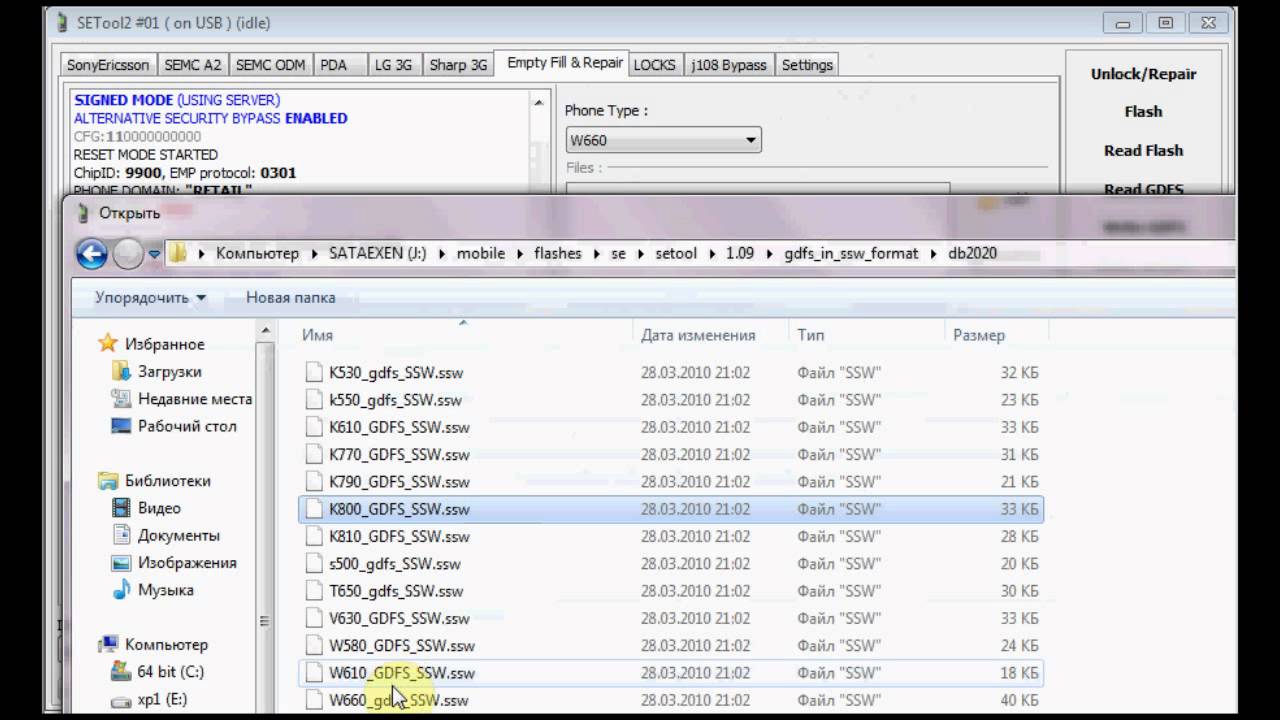Click 1.09 folder in address path
This screenshot has height=720, width=1280.
[740, 253]
